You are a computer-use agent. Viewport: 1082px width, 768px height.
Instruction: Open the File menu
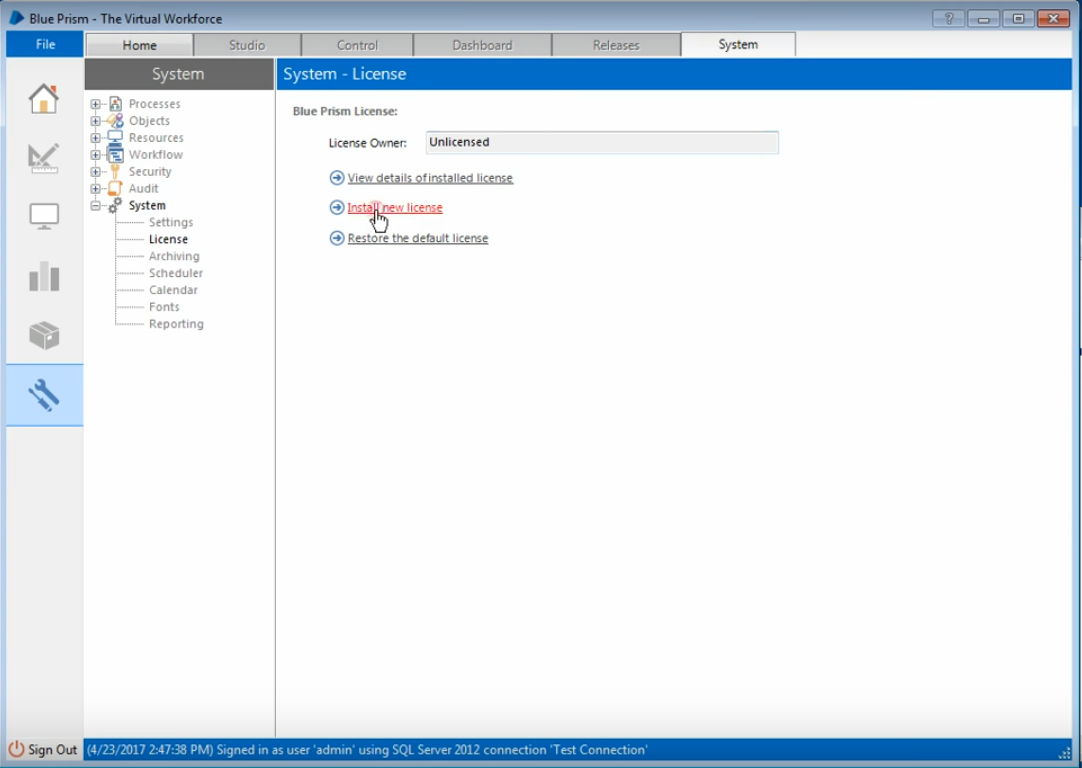(46, 44)
